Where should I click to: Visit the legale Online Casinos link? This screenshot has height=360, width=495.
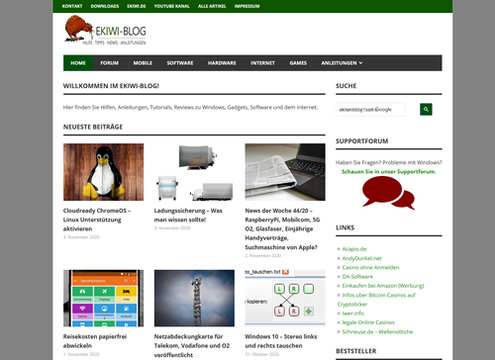(x=368, y=322)
